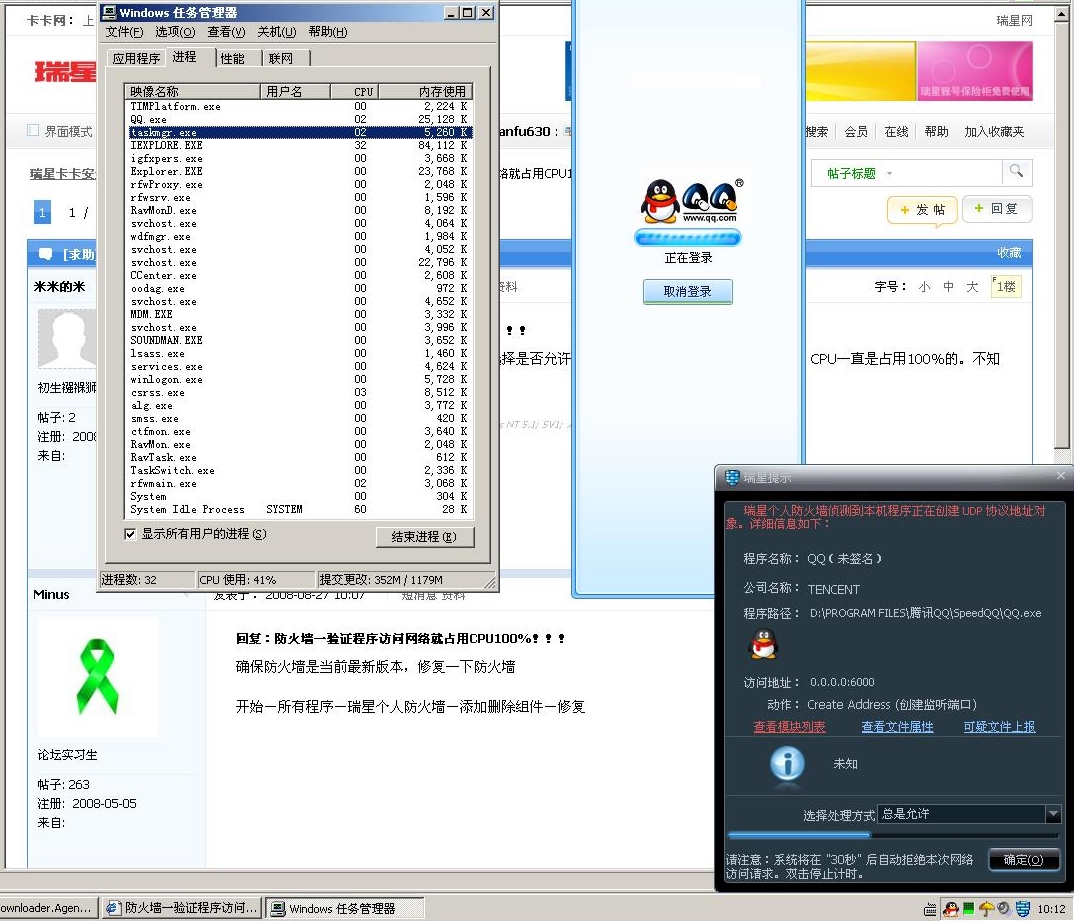Viewport: 1074px width, 921px height.
Task: Sort processes by 用户名 column header
Action: click(295, 91)
